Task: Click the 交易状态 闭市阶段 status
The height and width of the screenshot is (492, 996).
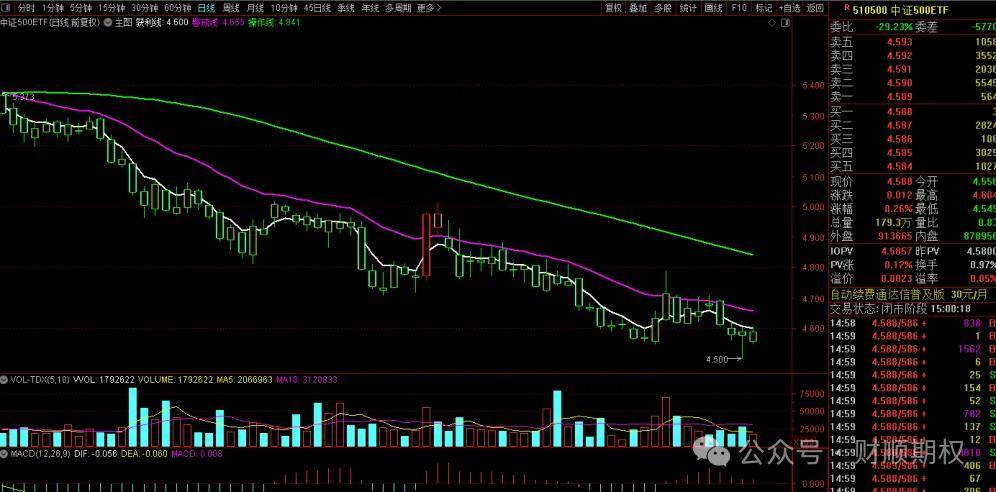Action: point(878,309)
